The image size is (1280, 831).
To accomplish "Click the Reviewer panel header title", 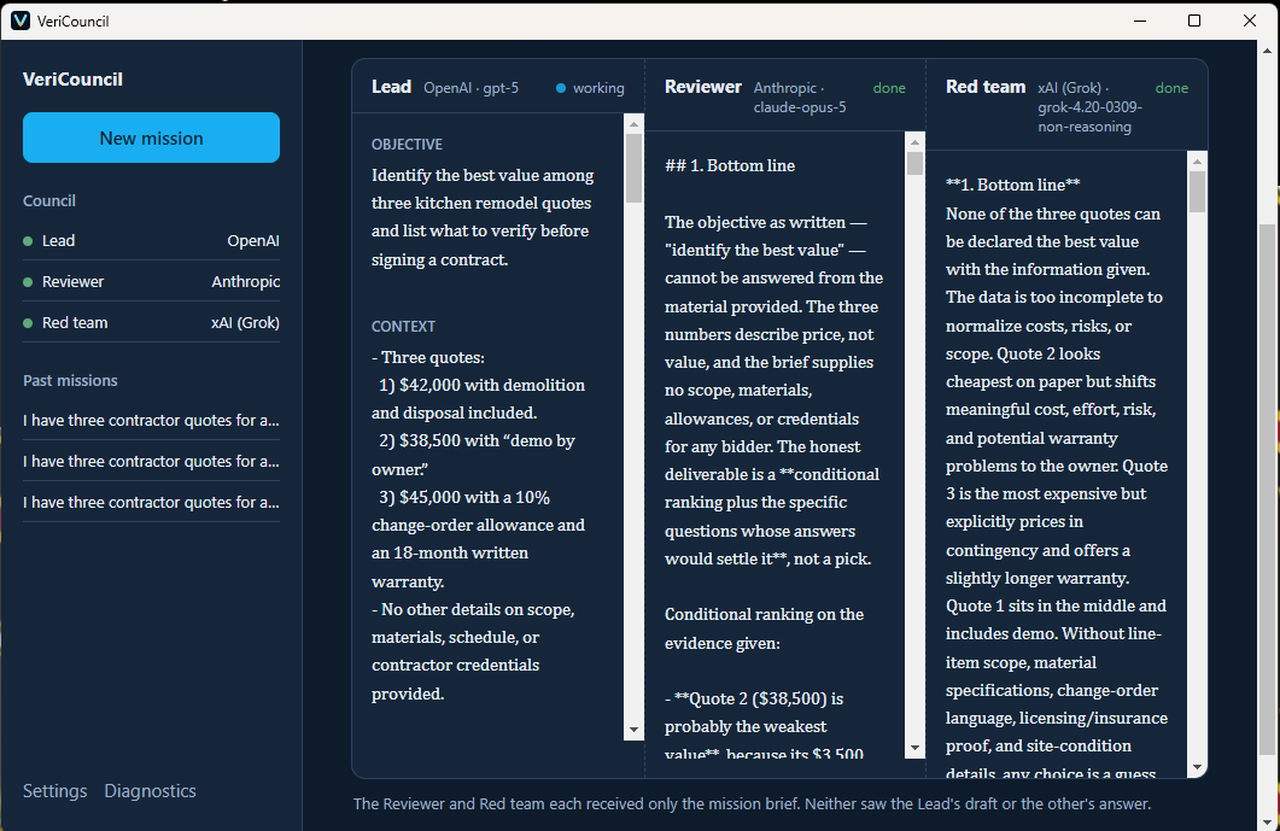I will click(703, 87).
